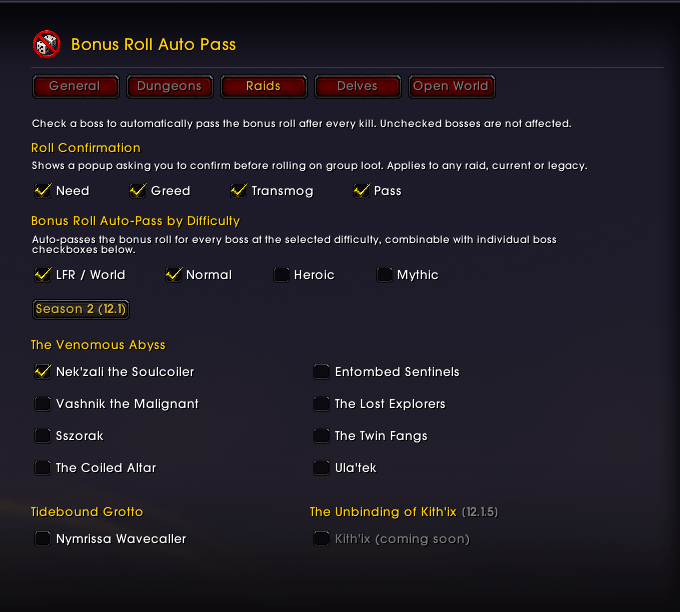This screenshot has width=680, height=612.
Task: Select the Raids tab
Action: click(264, 86)
